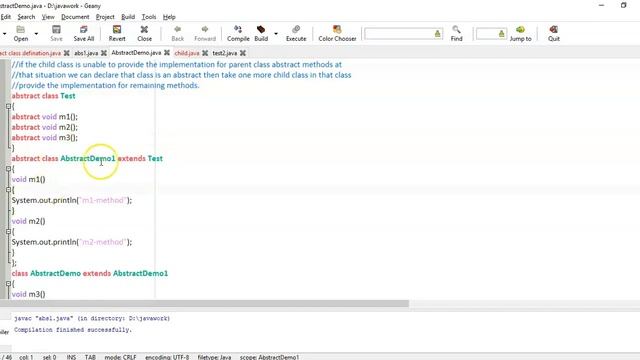Open the Edit menu

point(6,17)
